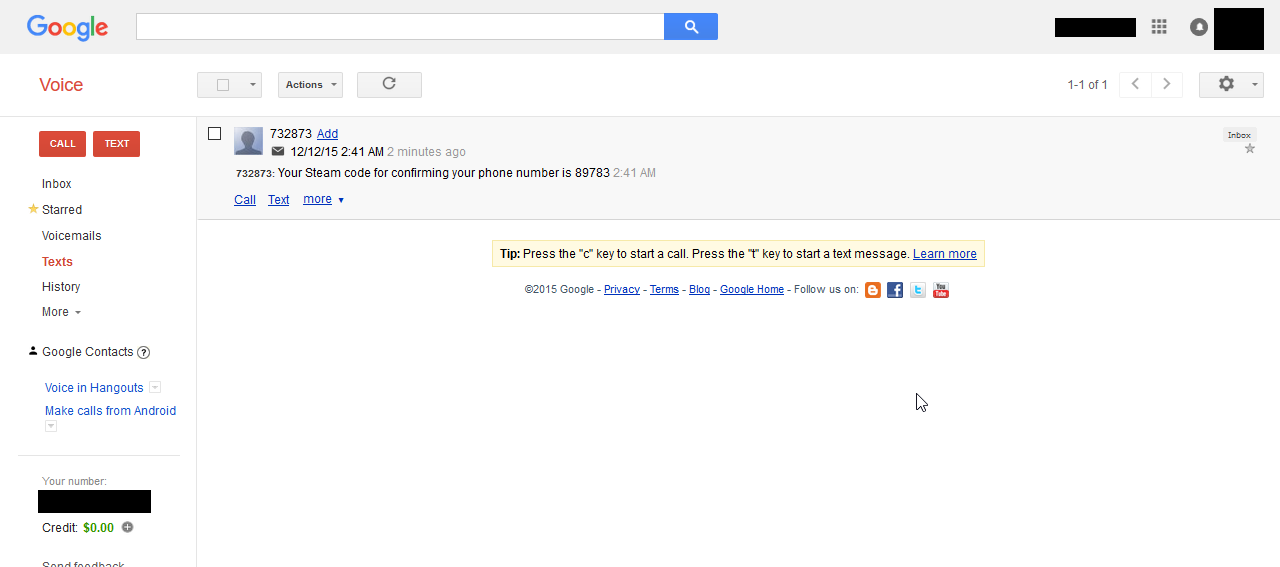
Task: Star the message from 732873
Action: click(1249, 149)
